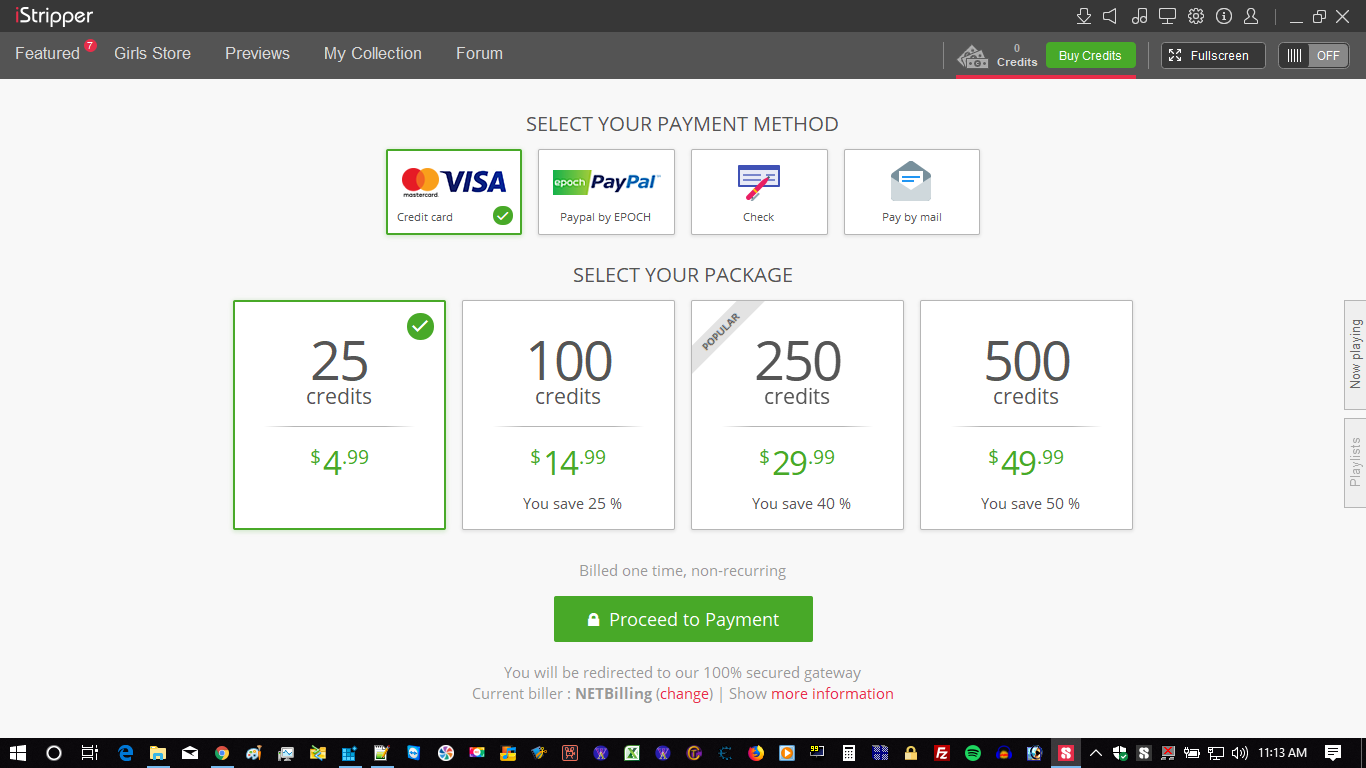
Task: Click the desktop monitor icon in the title bar
Action: (1167, 16)
